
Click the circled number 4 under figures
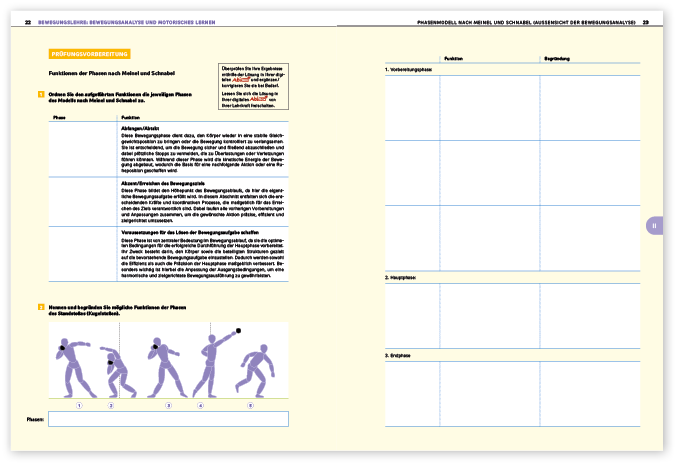200,405
